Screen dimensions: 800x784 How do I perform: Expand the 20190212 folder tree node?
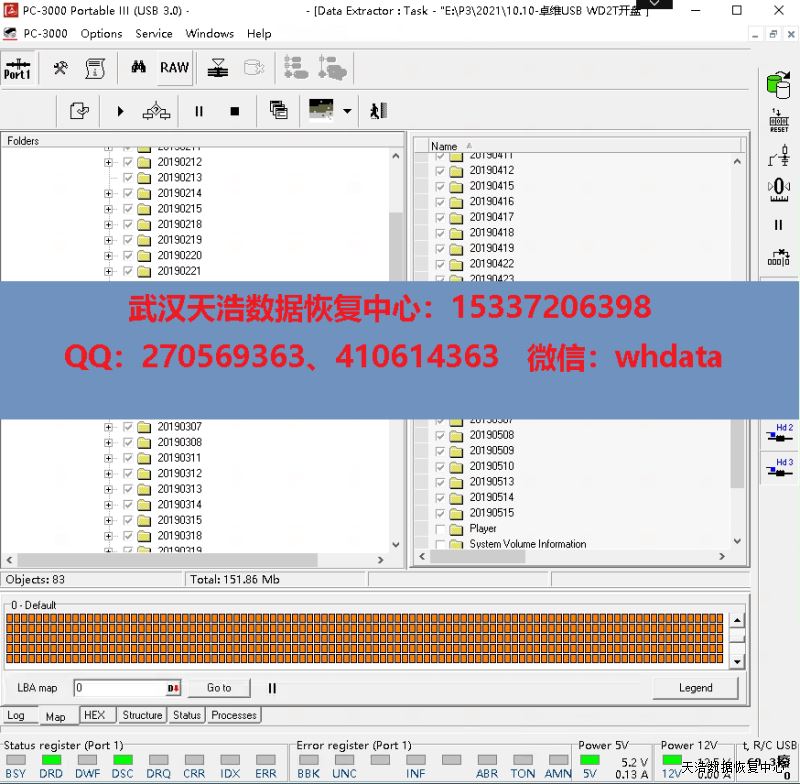click(x=108, y=162)
